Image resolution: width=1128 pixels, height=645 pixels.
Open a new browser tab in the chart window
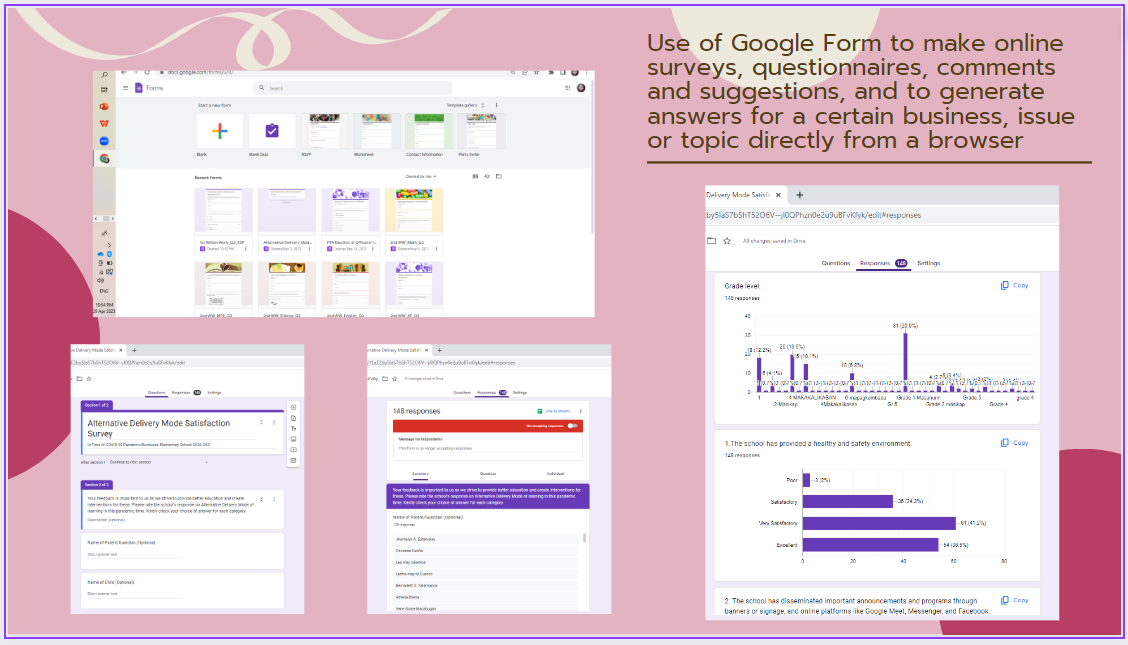[799, 195]
